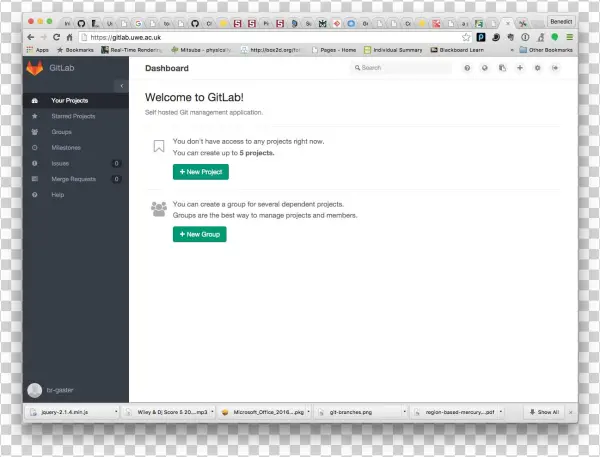Click the group icon beside groups message
600x457 pixels.
159,209
